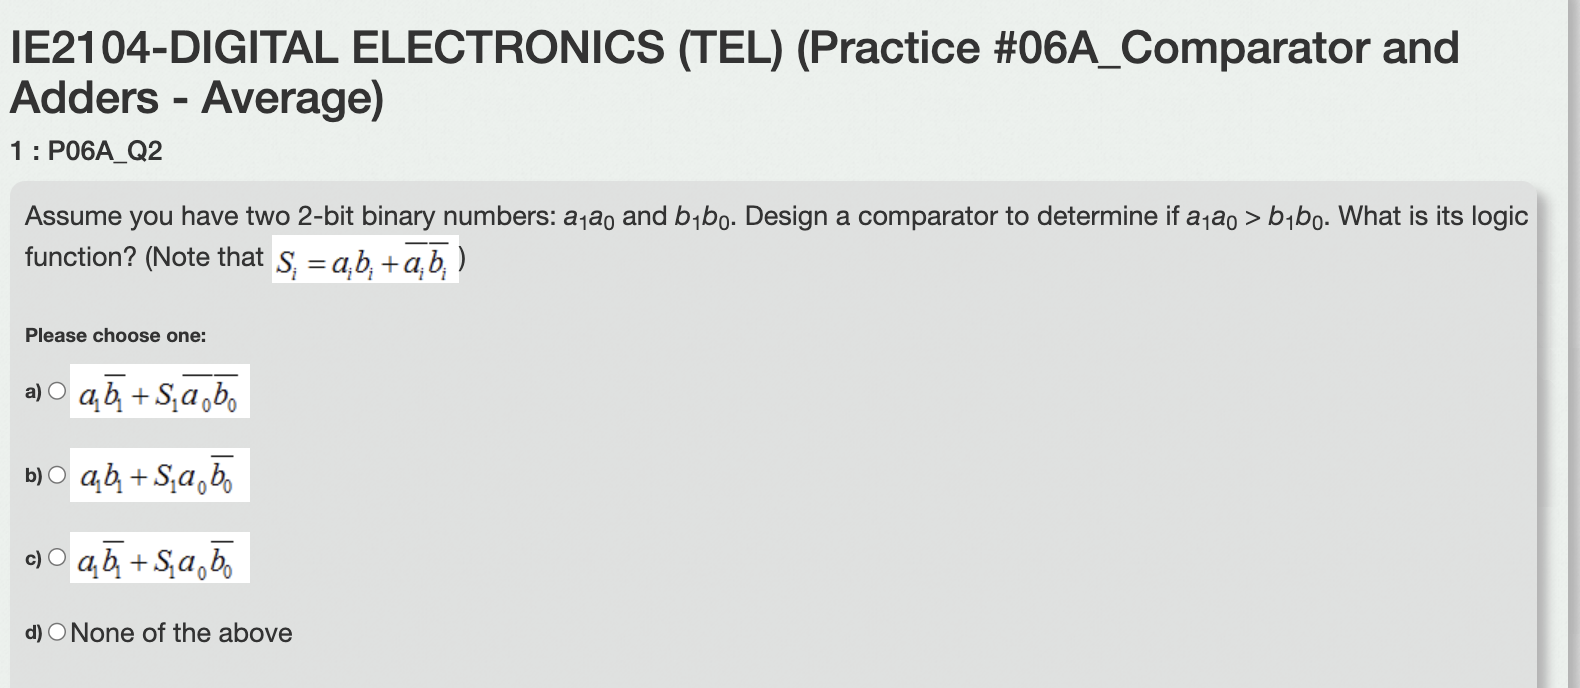The width and height of the screenshot is (1580, 688).
Task: Choose the 'None of the above' option
Action: tap(57, 631)
